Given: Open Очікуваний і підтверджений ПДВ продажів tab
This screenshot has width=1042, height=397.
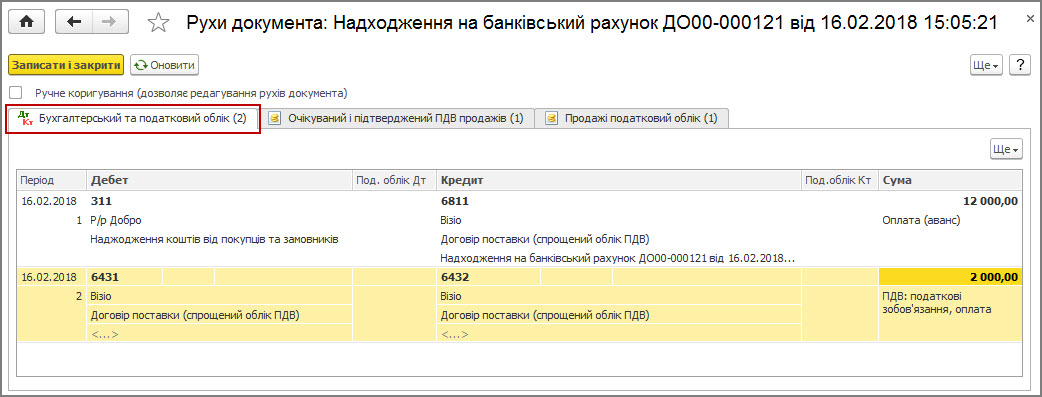Looking at the screenshot, I should tap(397, 119).
